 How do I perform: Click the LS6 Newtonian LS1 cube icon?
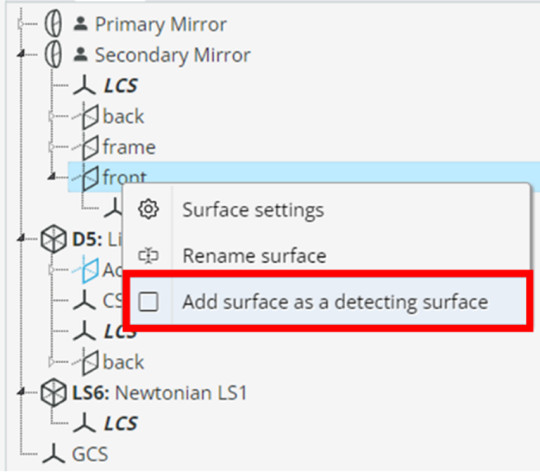[x=53, y=392]
